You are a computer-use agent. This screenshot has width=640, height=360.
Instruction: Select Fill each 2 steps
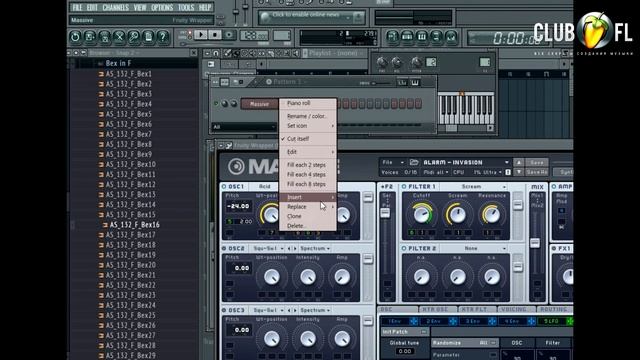click(x=308, y=165)
